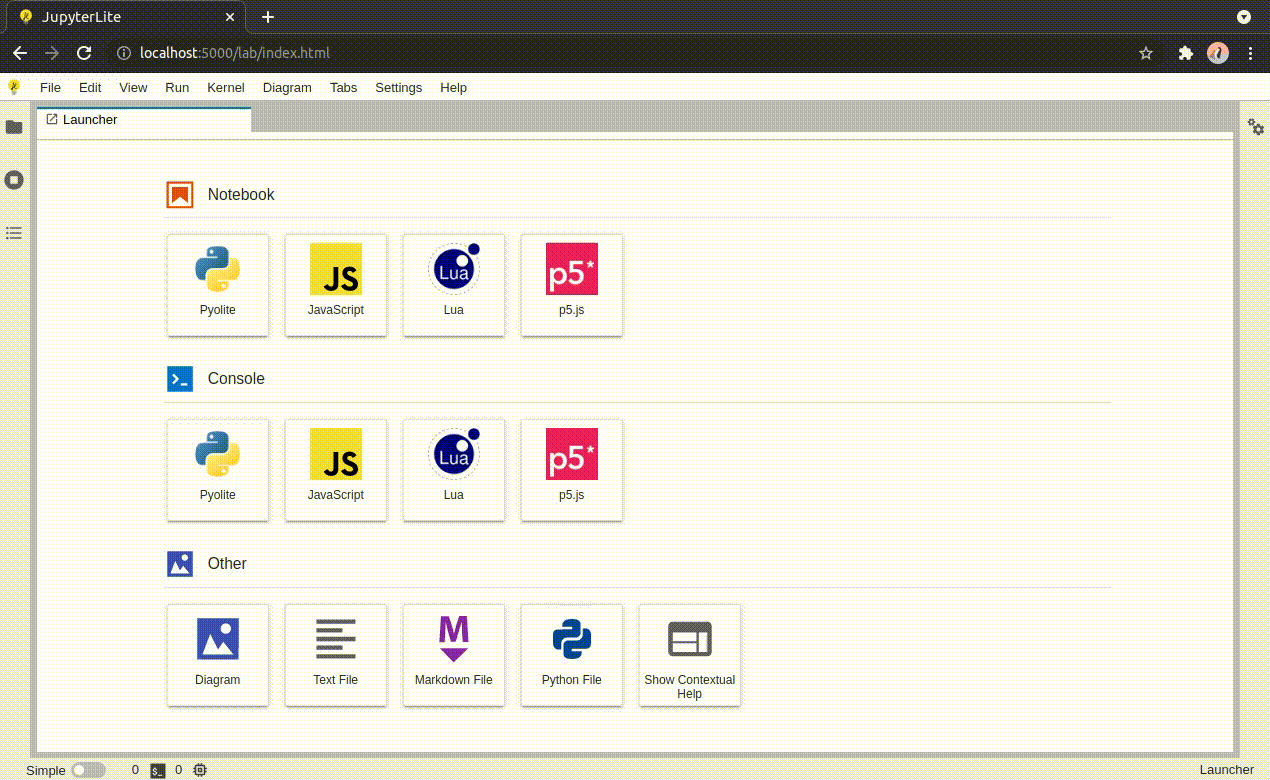Image resolution: width=1270 pixels, height=780 pixels.
Task: Open the Settings menu
Action: pyautogui.click(x=398, y=88)
